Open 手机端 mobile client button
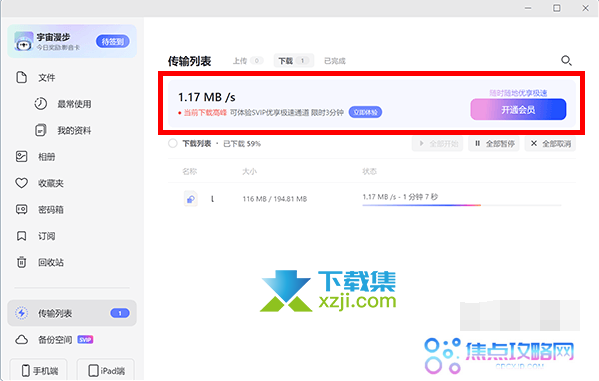Screen dimensions: 599x381 click(39, 370)
